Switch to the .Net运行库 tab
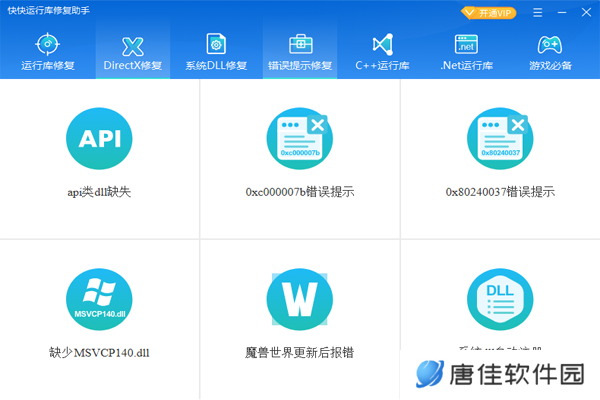 point(466,51)
